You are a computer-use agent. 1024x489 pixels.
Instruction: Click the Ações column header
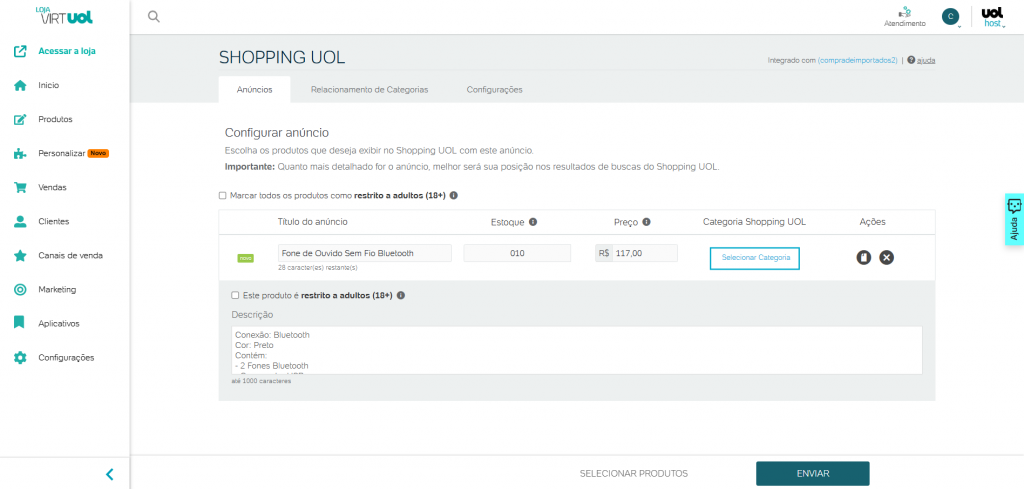click(872, 222)
